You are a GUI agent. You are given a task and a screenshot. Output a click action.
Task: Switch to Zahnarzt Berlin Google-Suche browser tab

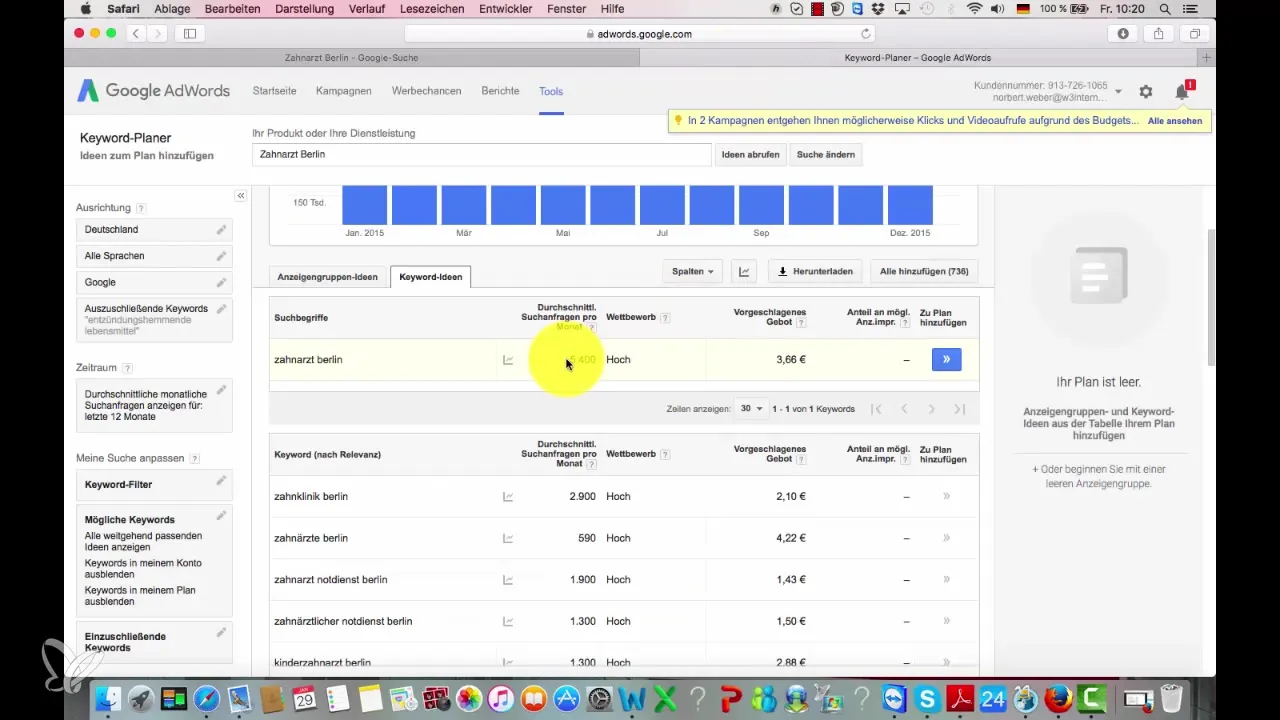tap(350, 58)
